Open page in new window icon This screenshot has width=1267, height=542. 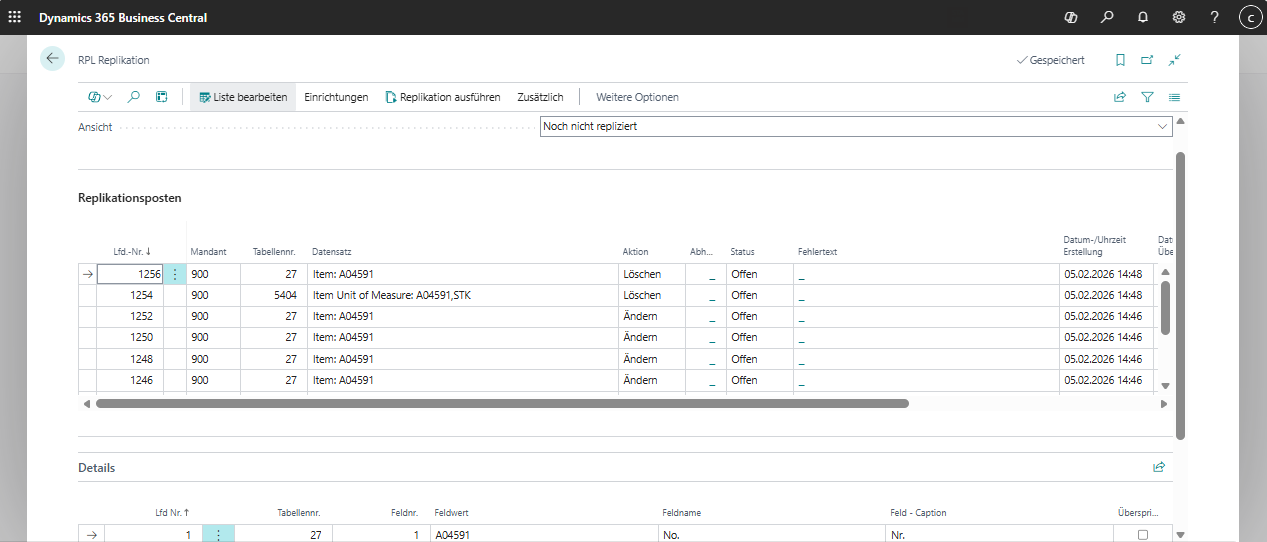point(1147,60)
